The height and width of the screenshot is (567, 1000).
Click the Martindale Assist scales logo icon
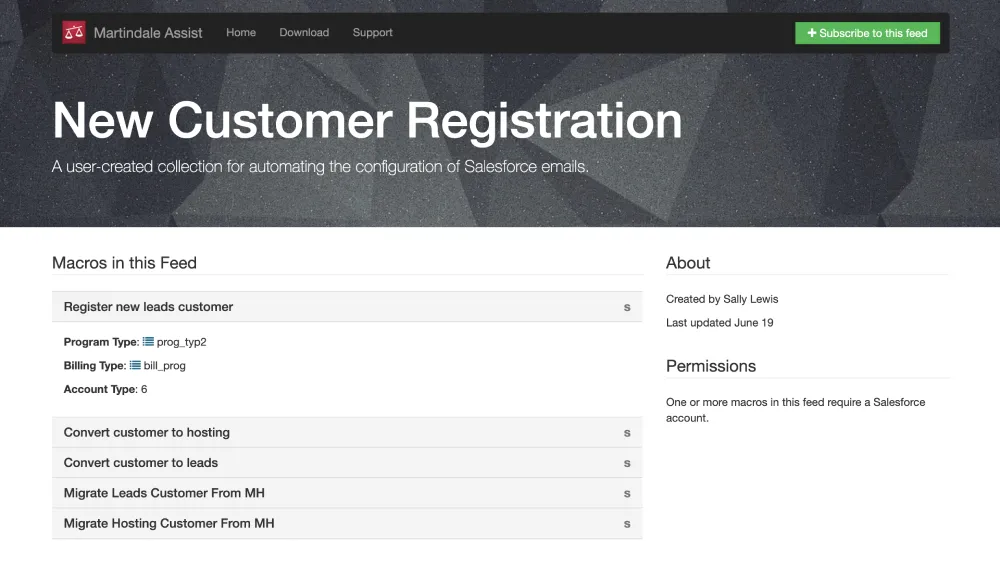(x=74, y=33)
